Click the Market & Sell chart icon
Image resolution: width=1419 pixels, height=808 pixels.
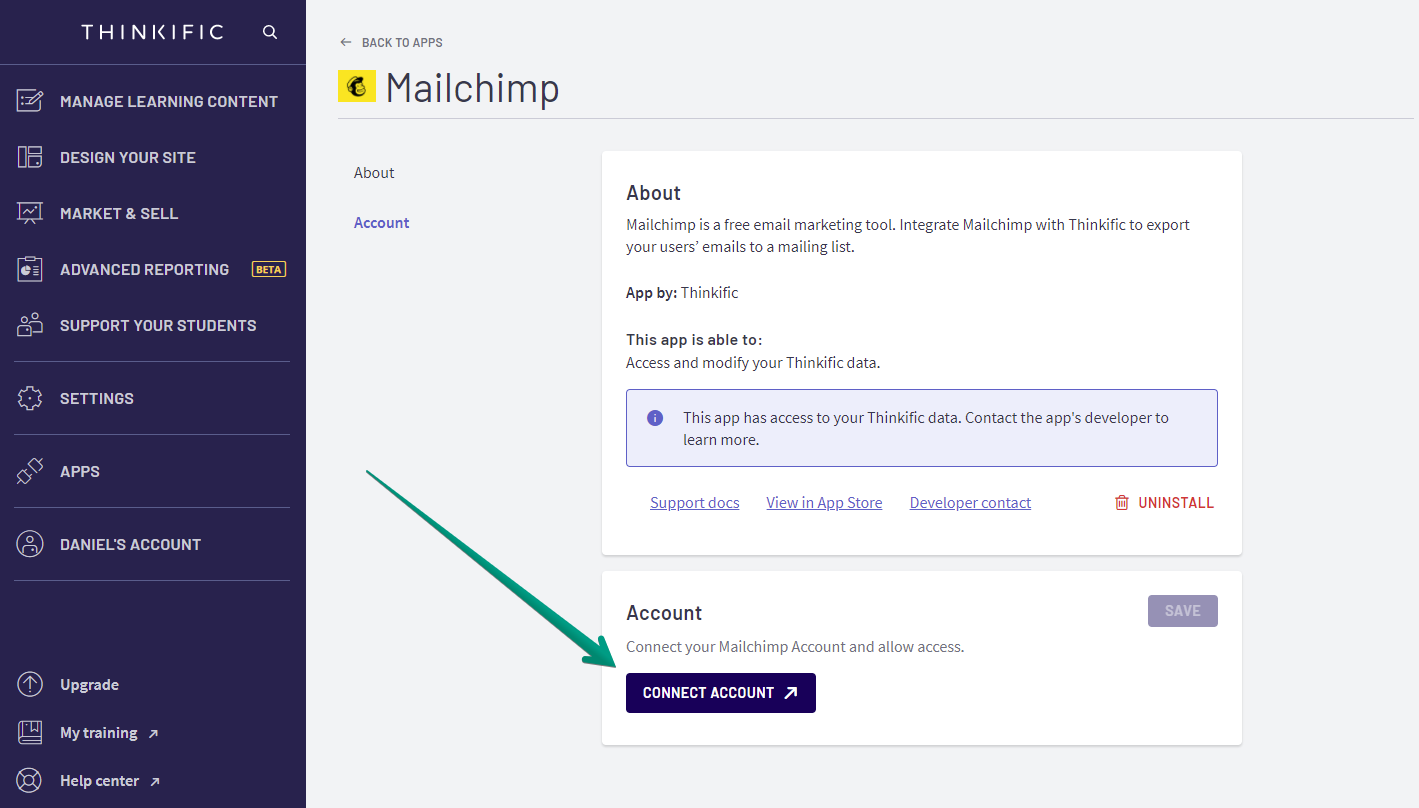coord(30,213)
